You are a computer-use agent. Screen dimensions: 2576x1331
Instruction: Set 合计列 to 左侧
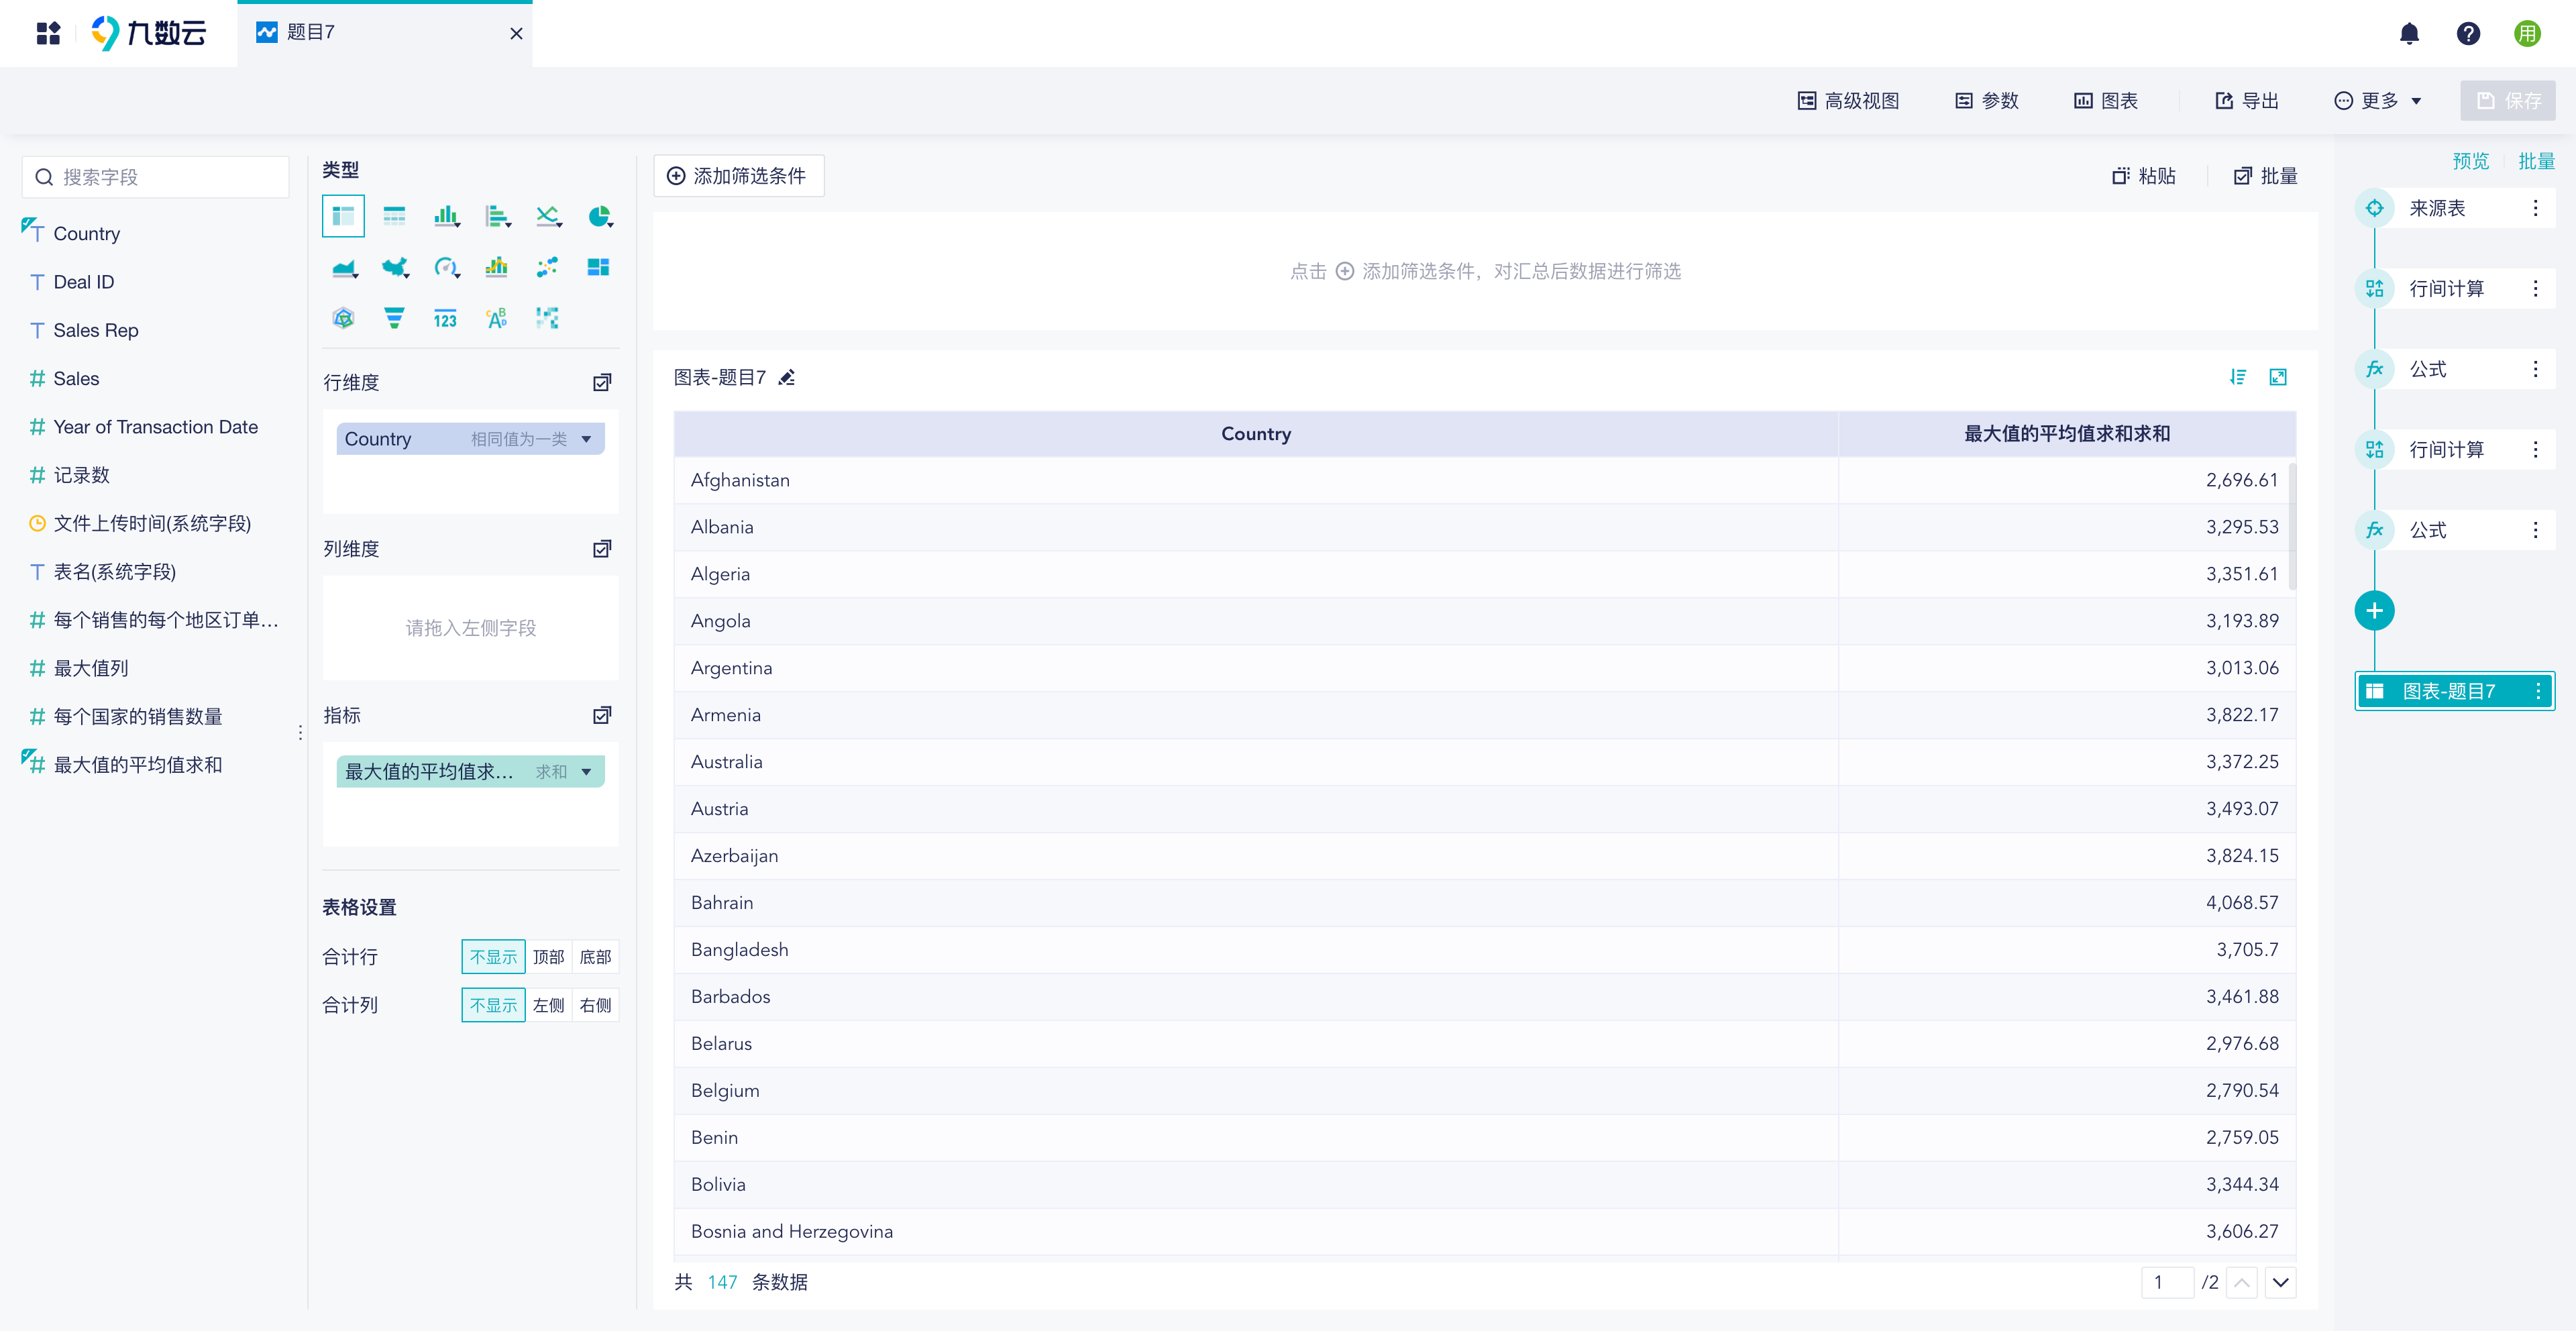(x=548, y=1005)
